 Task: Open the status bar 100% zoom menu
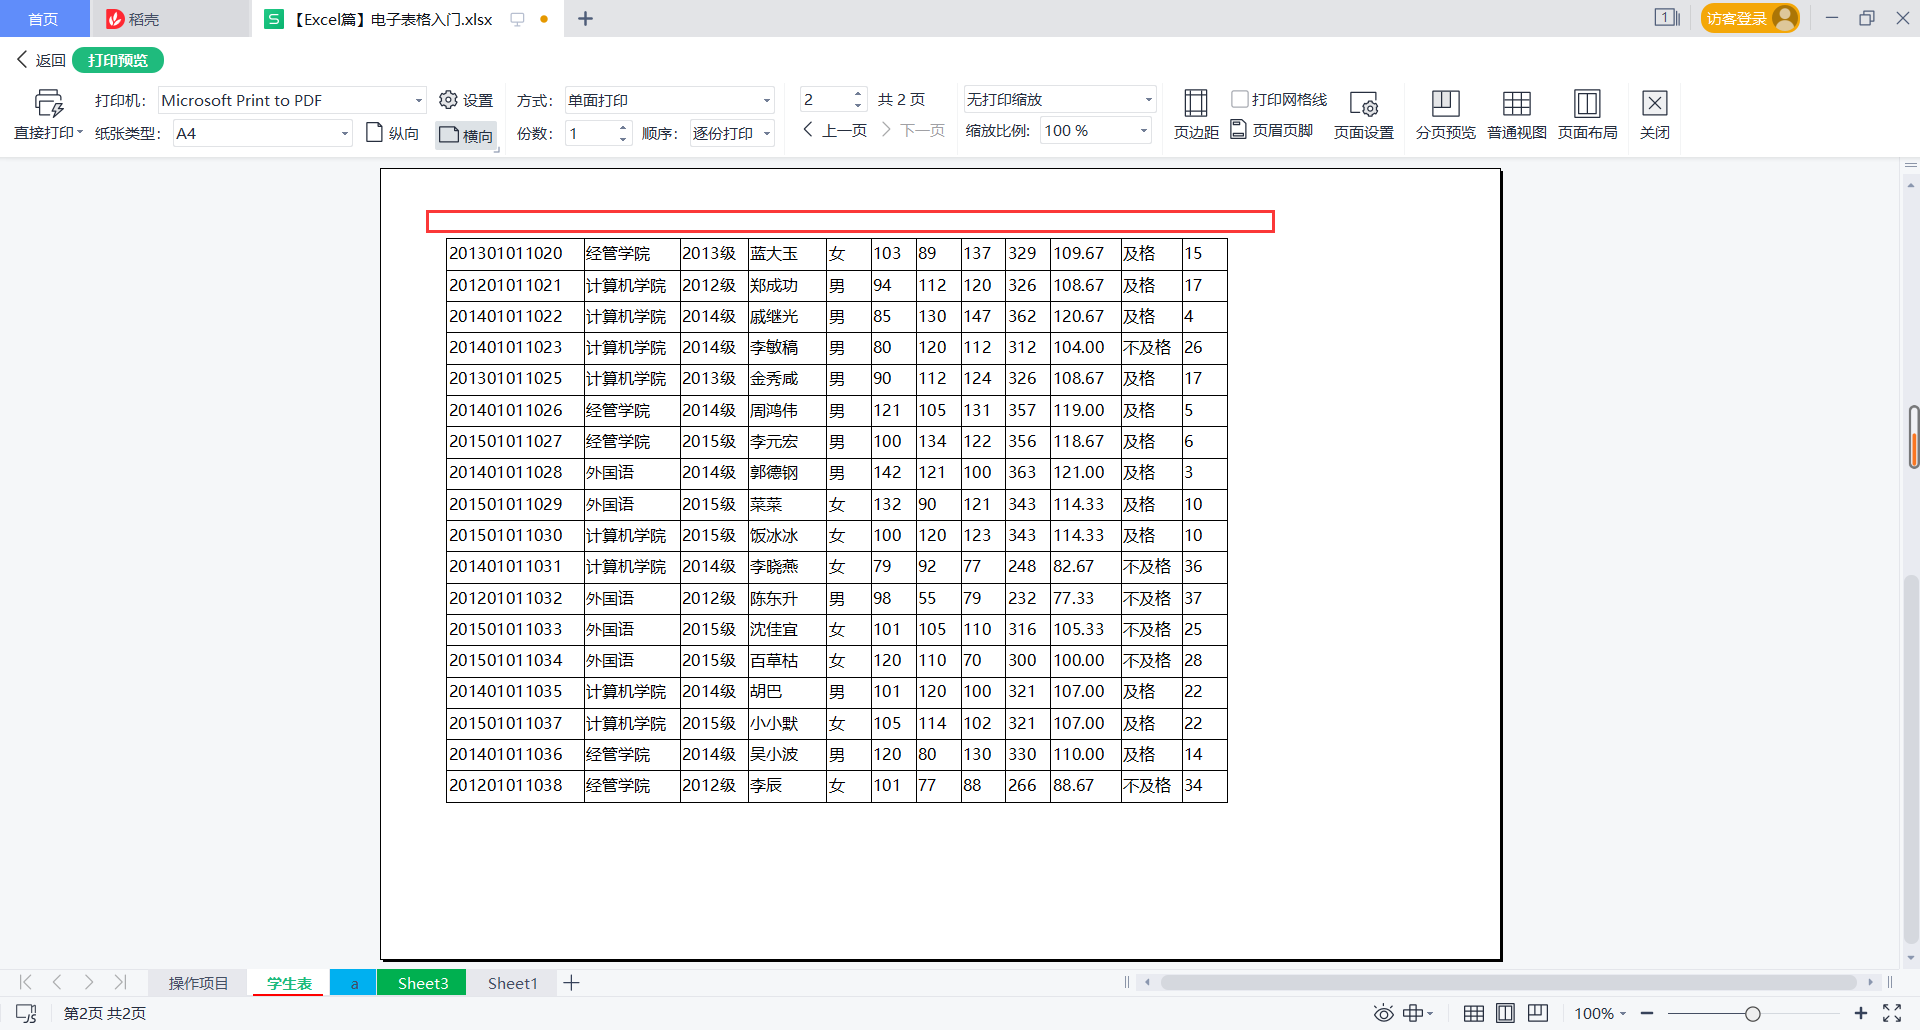pyautogui.click(x=1600, y=1013)
